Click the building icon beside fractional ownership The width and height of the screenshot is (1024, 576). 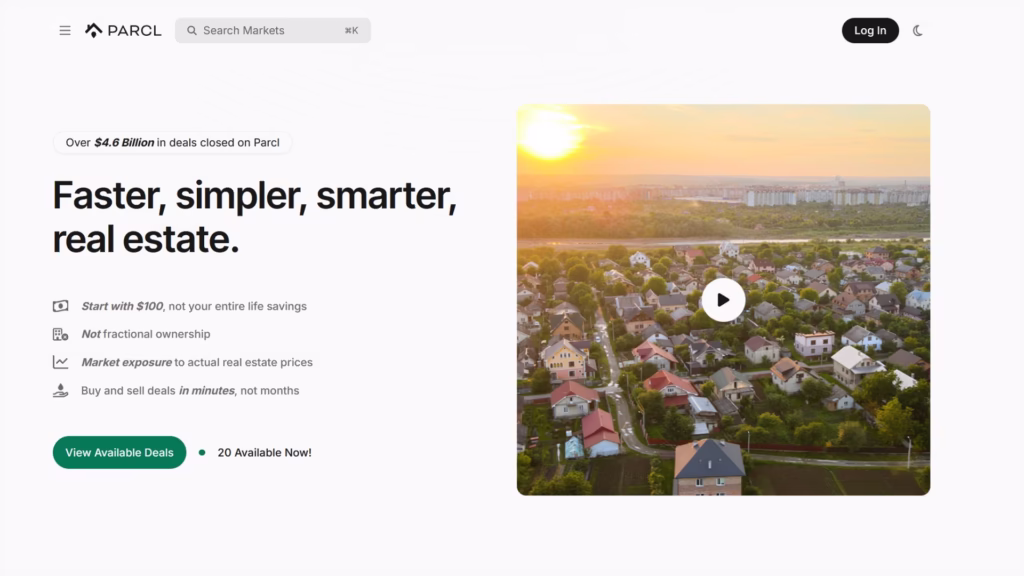(61, 335)
